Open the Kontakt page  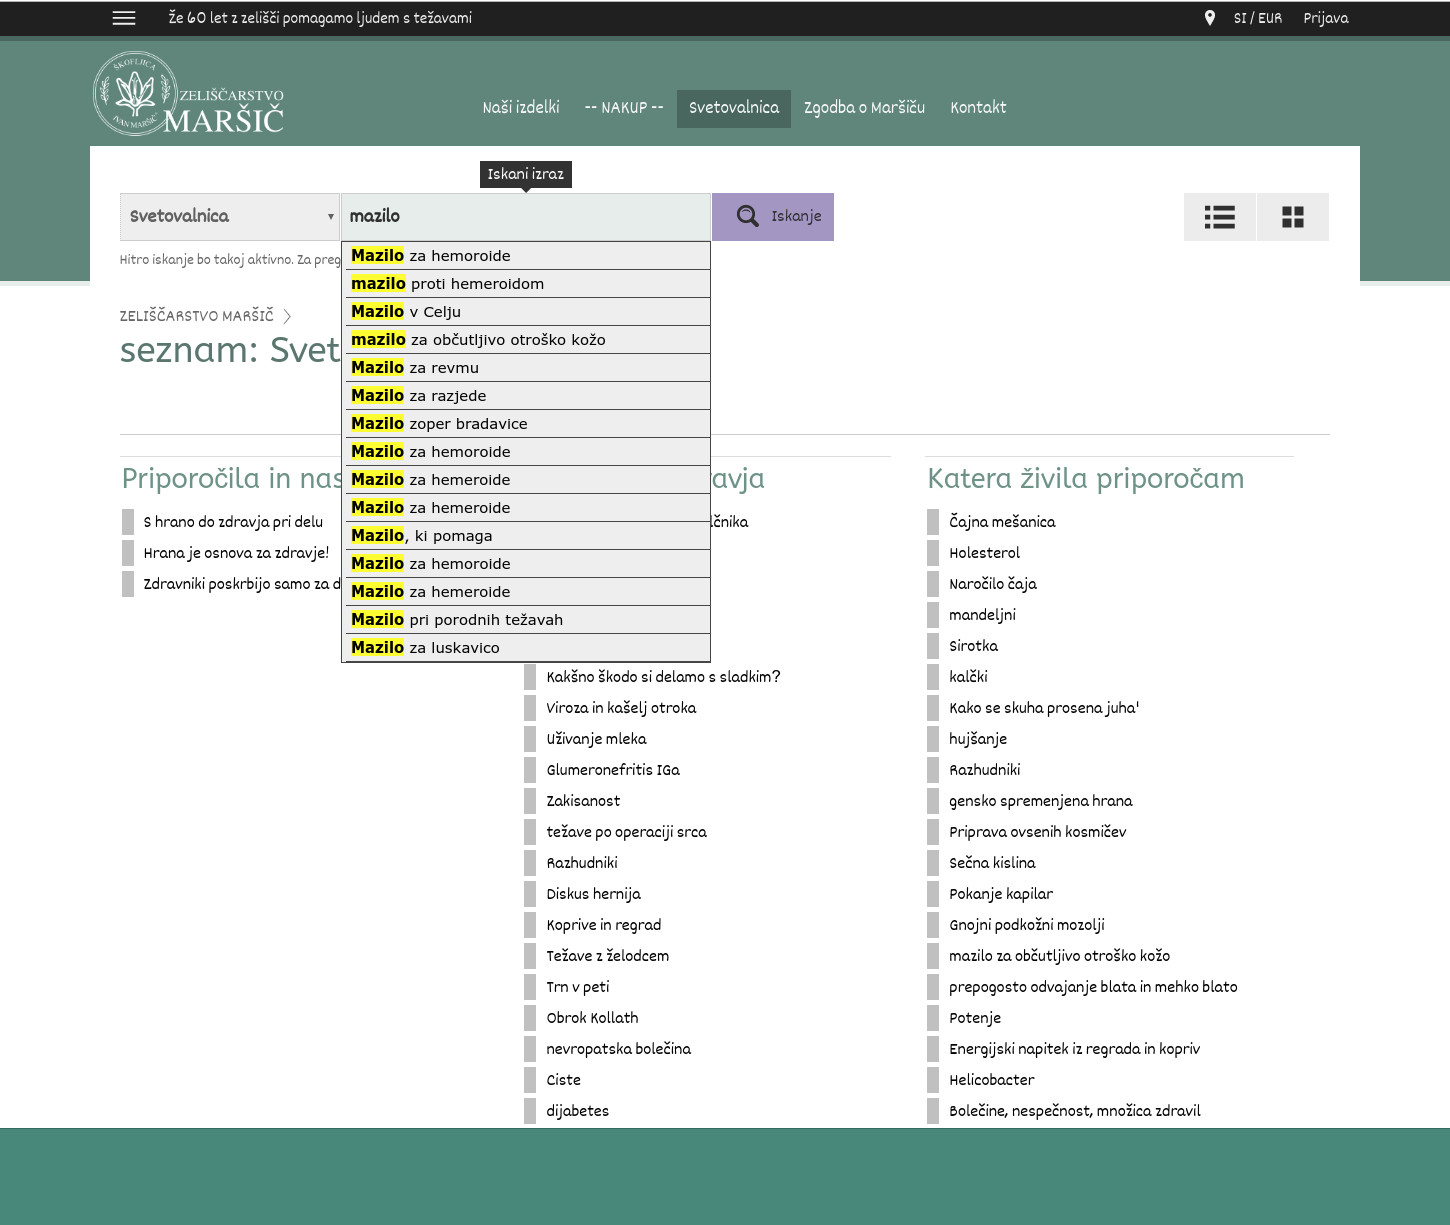977,108
